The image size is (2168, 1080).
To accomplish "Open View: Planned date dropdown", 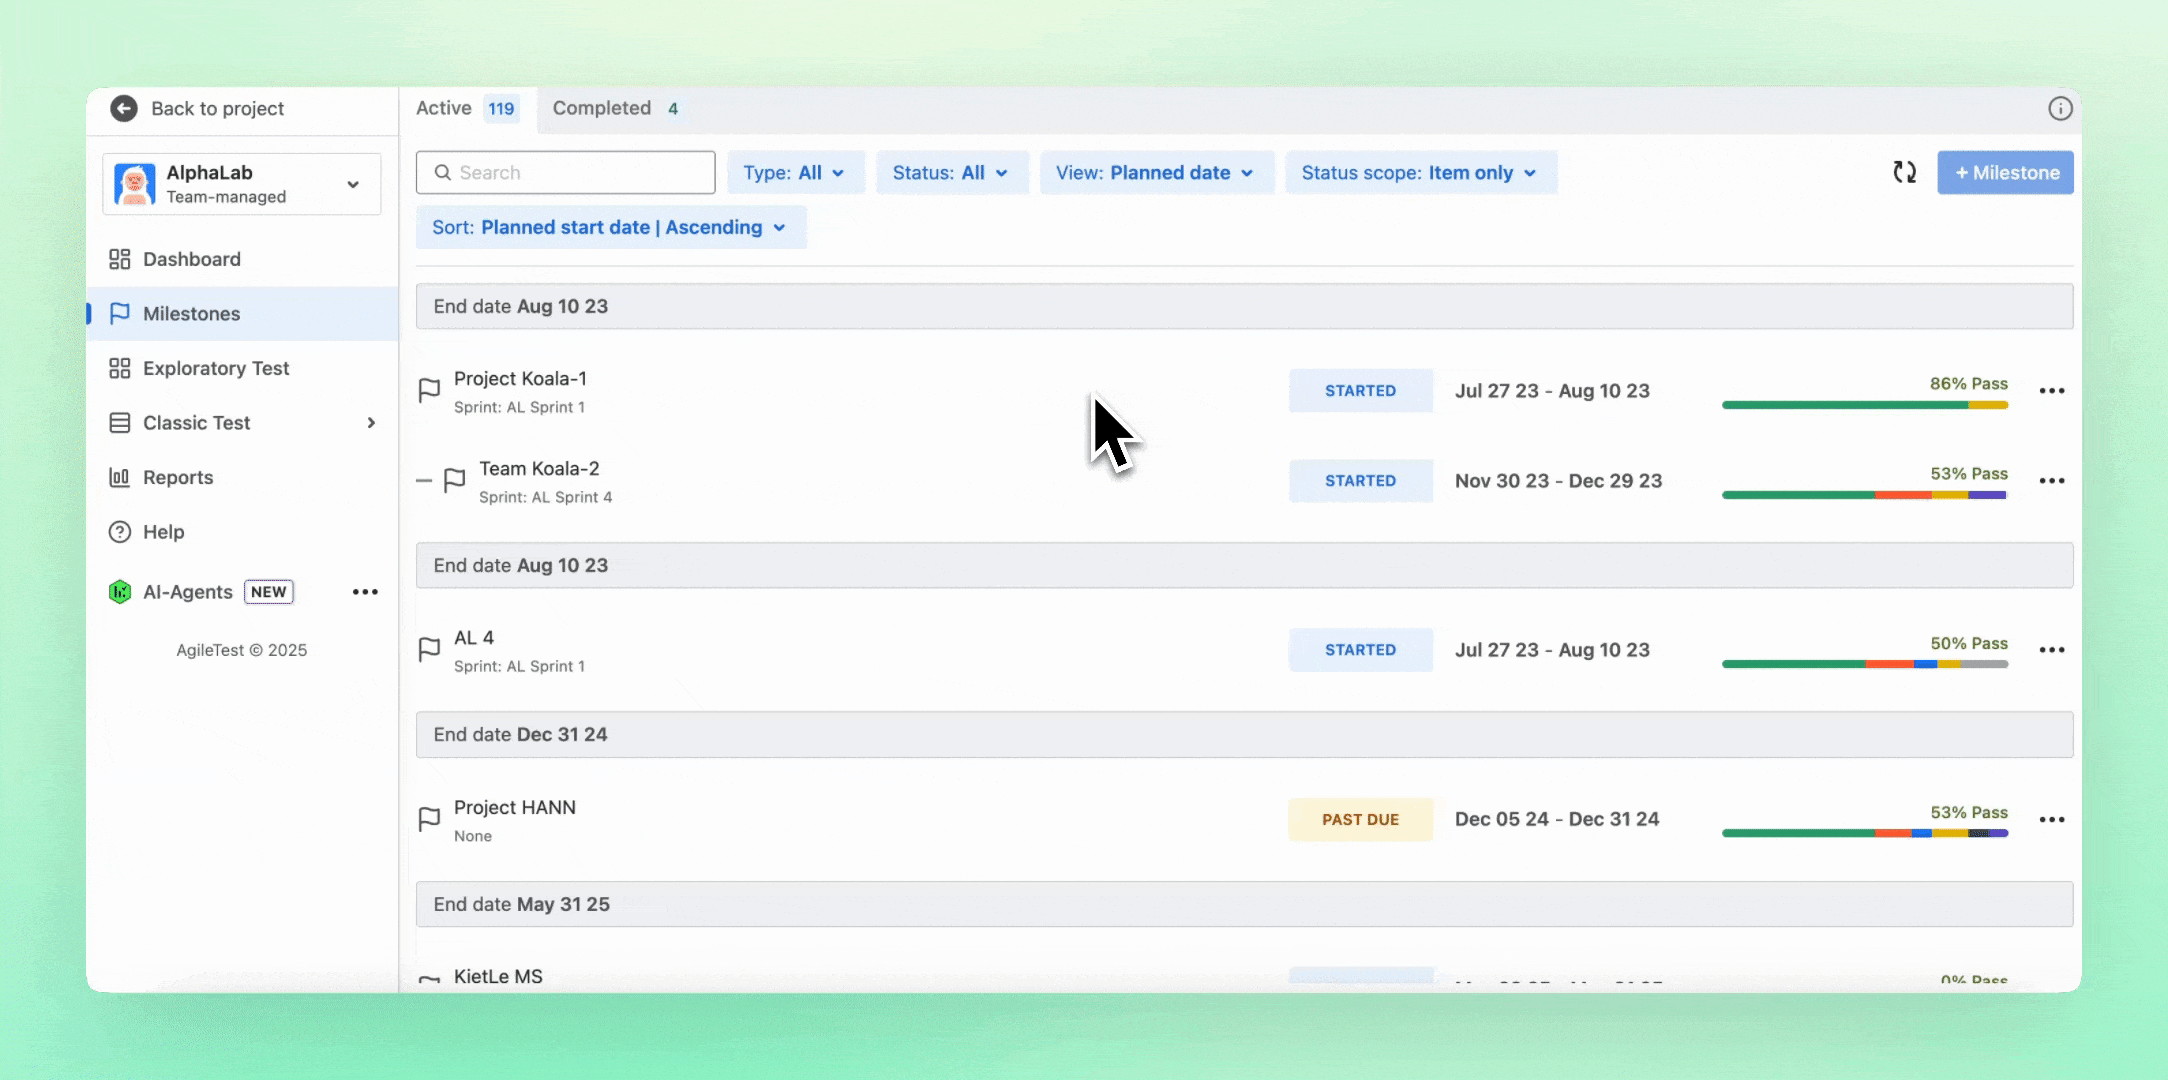I will coord(1155,173).
